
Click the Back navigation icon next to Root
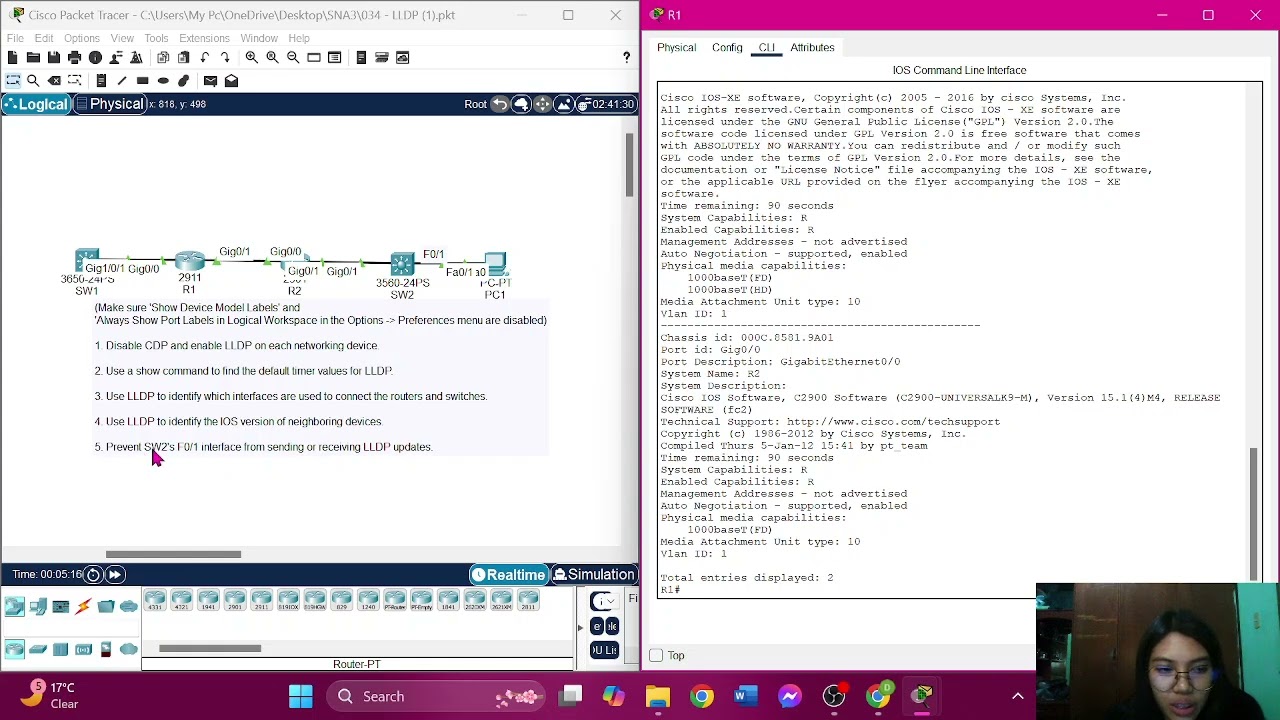point(499,104)
